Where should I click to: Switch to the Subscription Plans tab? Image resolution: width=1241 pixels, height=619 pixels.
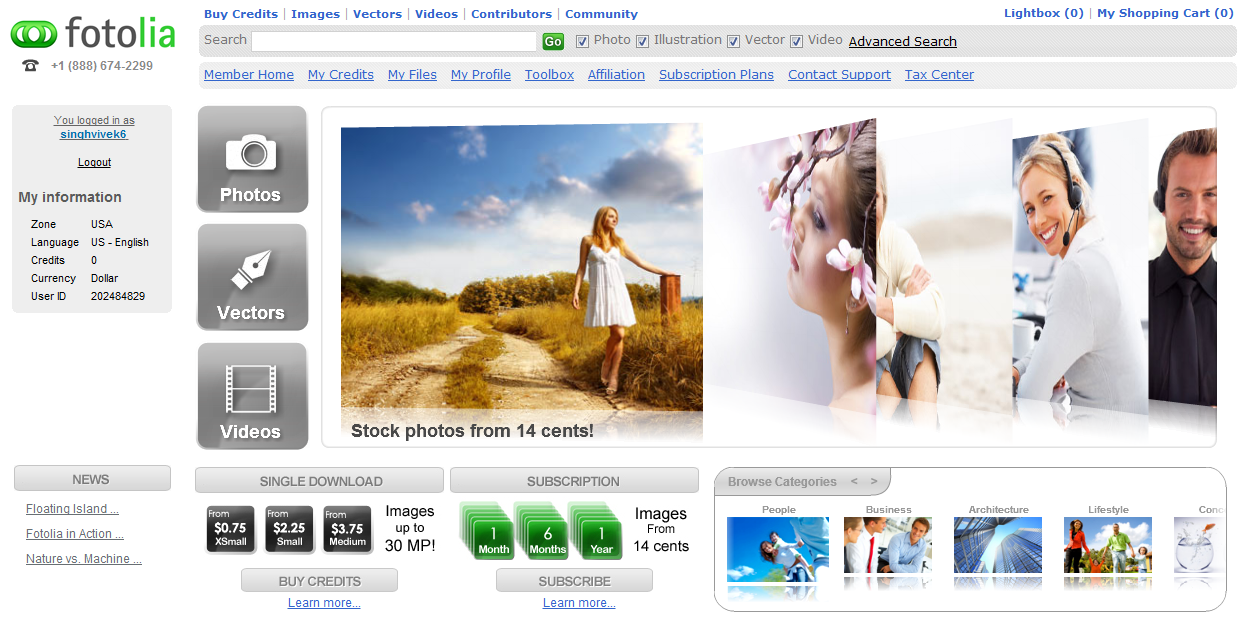click(716, 74)
